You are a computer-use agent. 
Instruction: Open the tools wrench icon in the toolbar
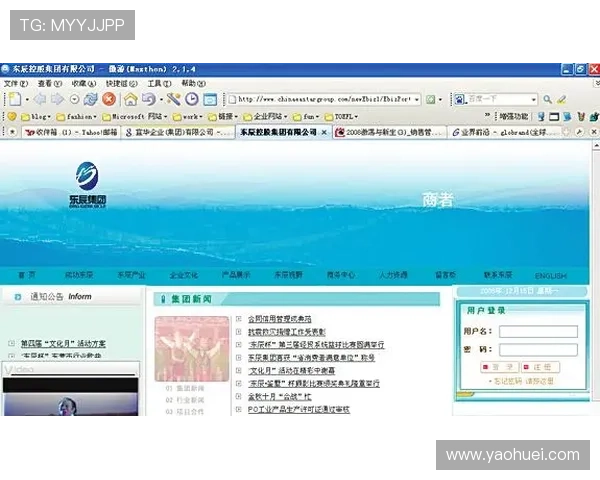point(173,100)
